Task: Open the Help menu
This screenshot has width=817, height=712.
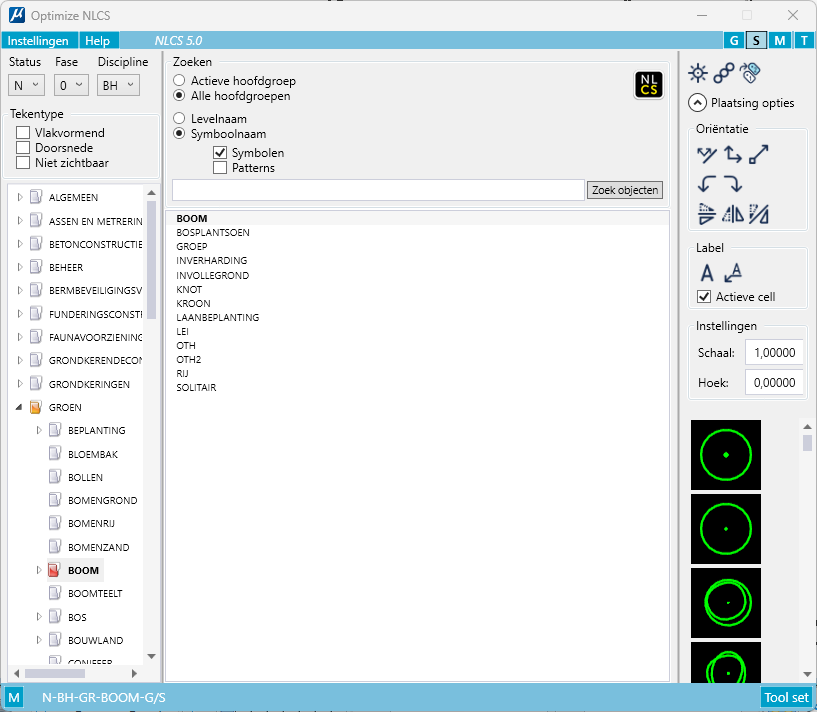Action: coord(97,41)
